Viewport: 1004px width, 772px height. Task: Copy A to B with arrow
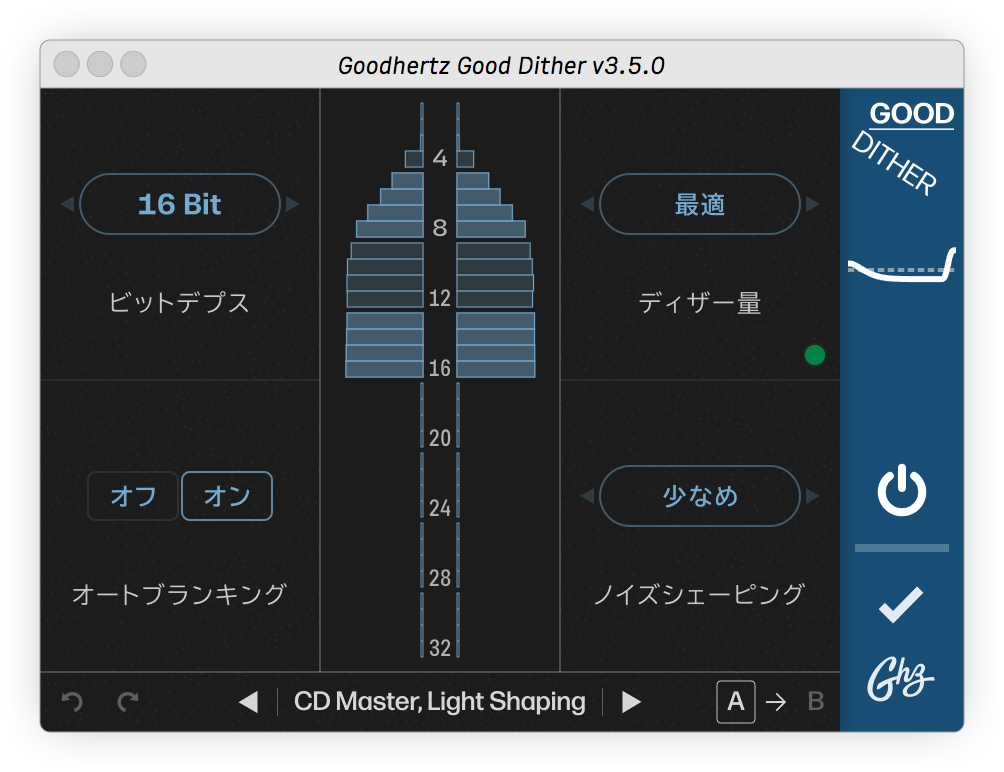click(776, 702)
